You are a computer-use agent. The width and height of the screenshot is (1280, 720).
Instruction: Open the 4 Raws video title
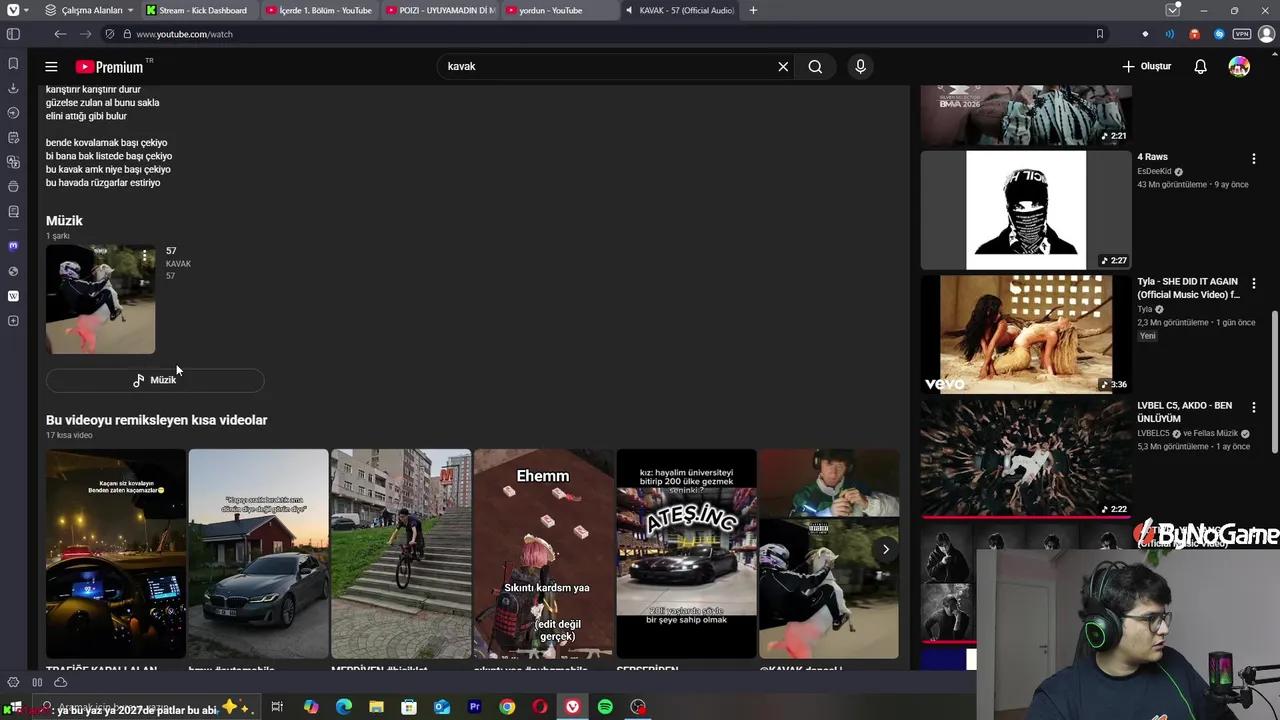1152,157
